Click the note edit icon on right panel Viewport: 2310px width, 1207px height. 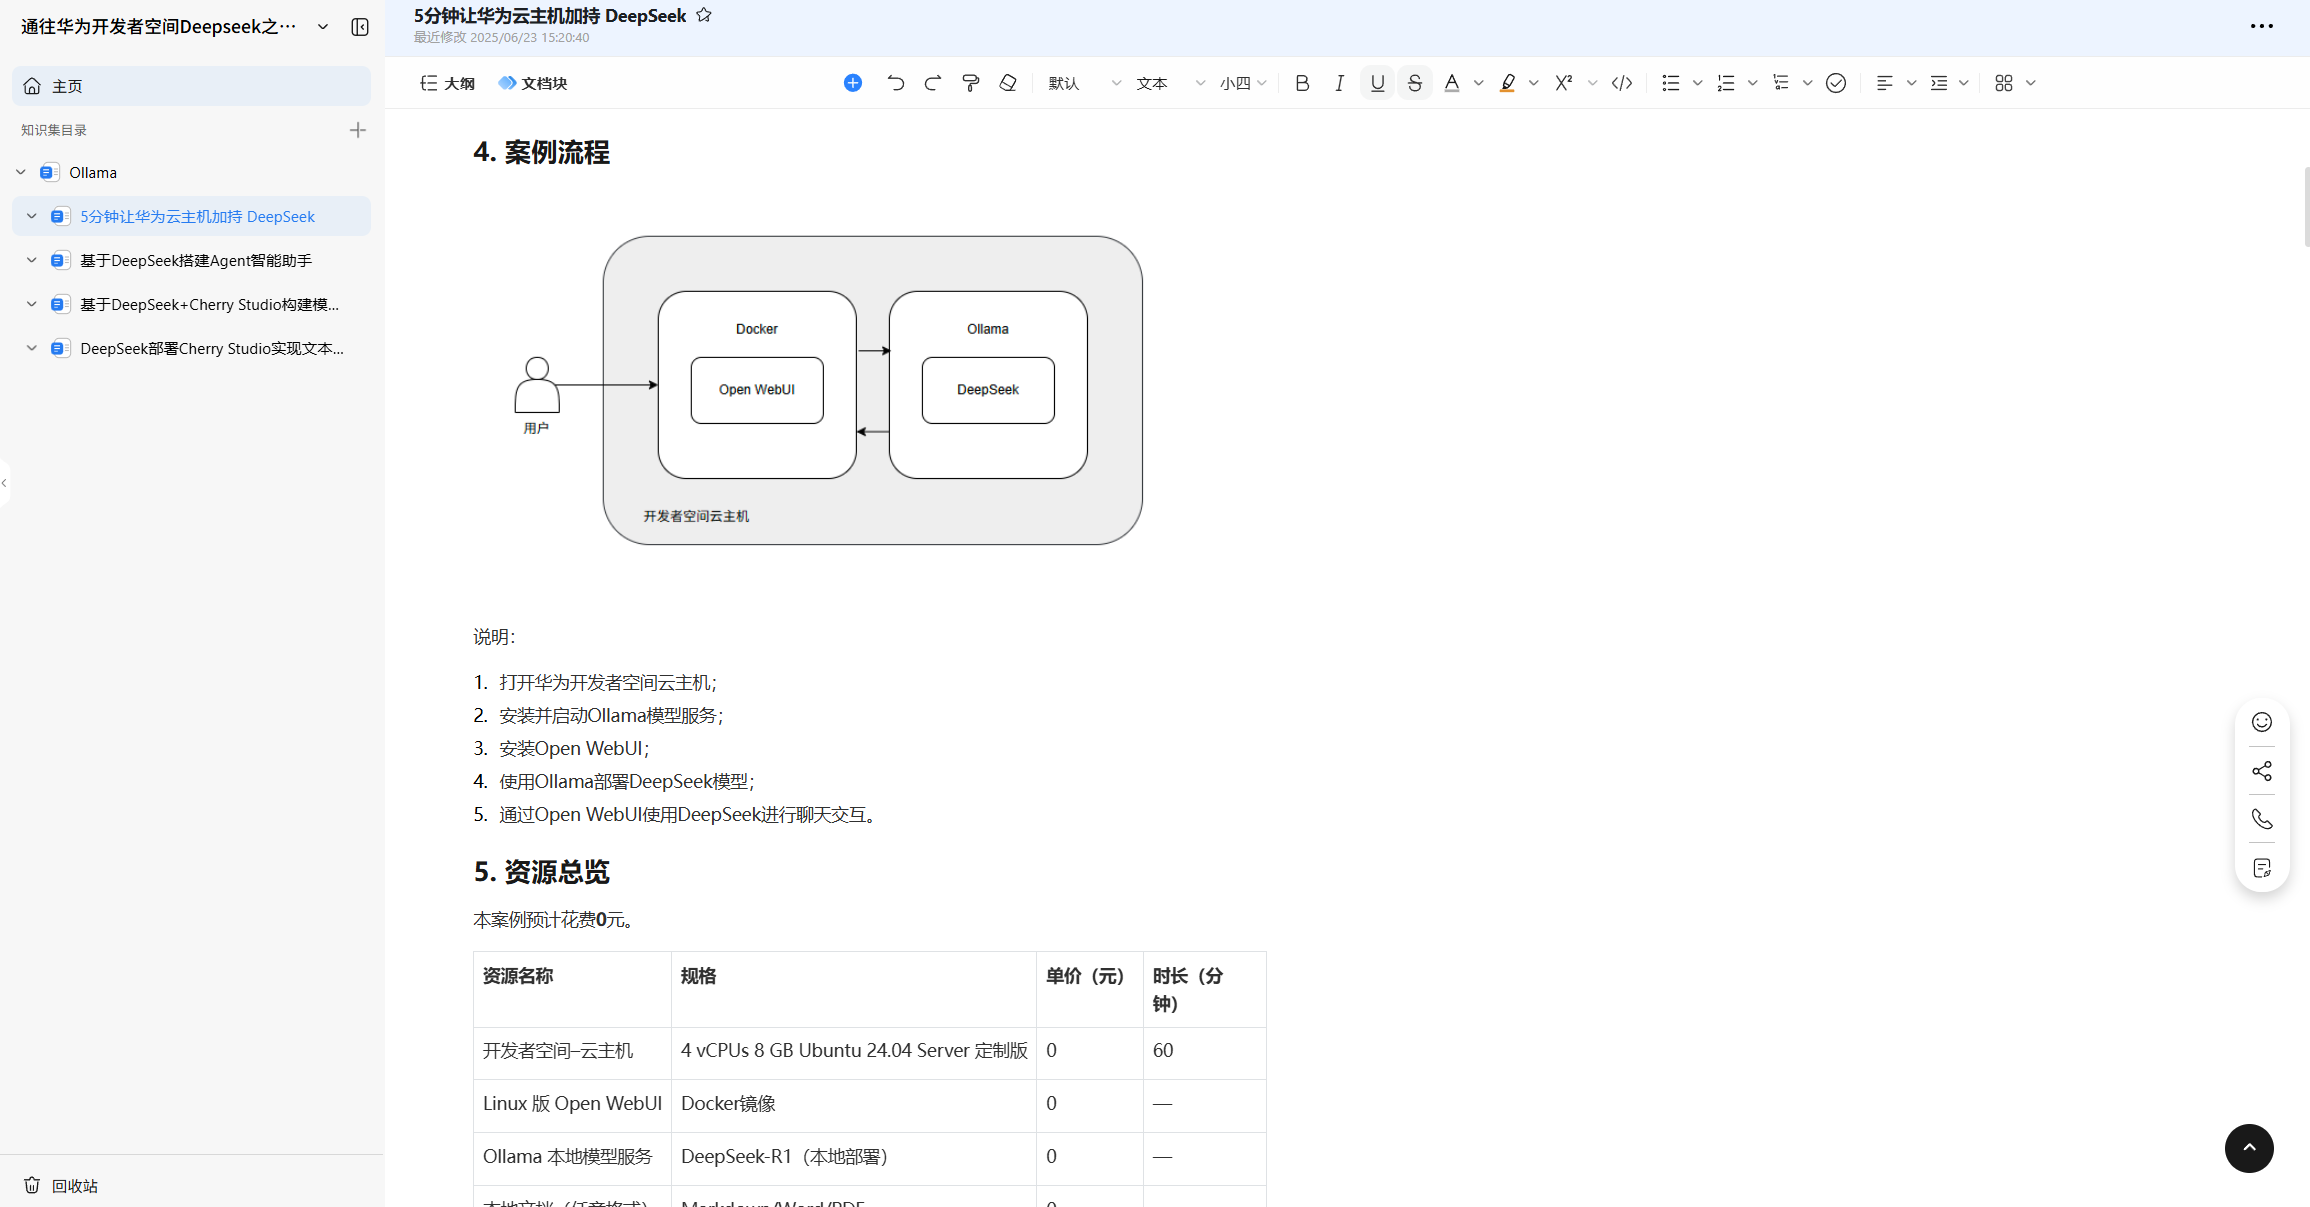click(x=2262, y=868)
